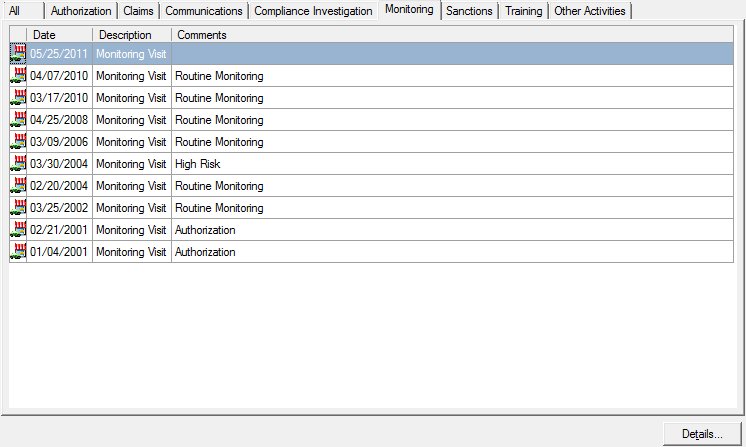746x447 pixels.
Task: Click the icon beside the 04/07/2010 entry
Action: [x=18, y=76]
